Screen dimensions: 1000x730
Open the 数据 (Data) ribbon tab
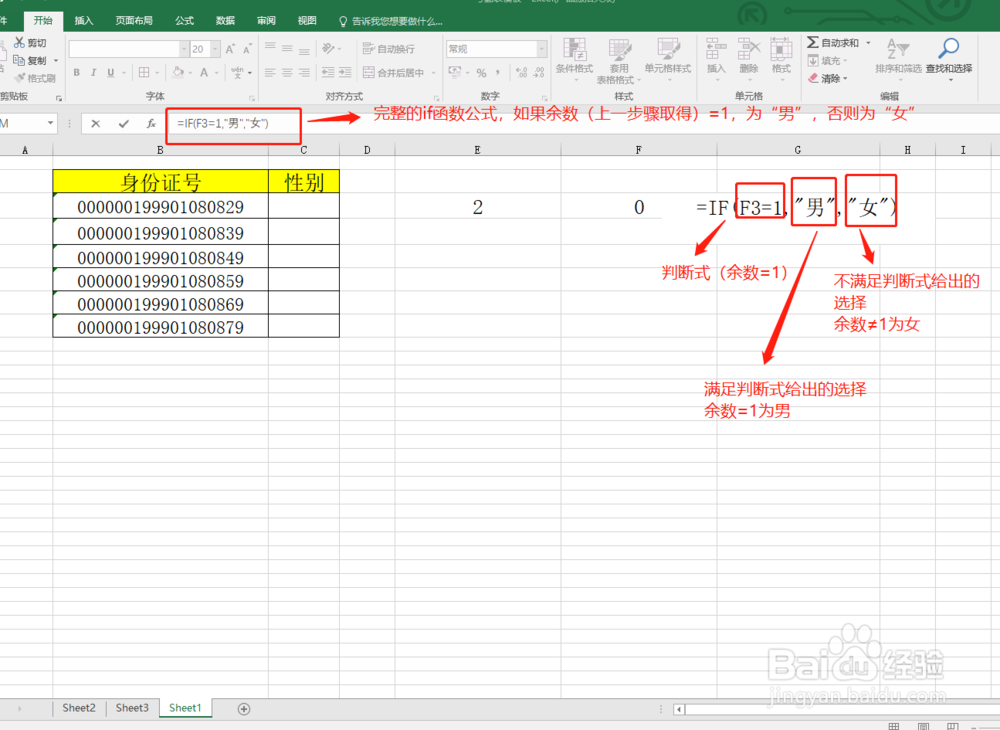click(225, 20)
